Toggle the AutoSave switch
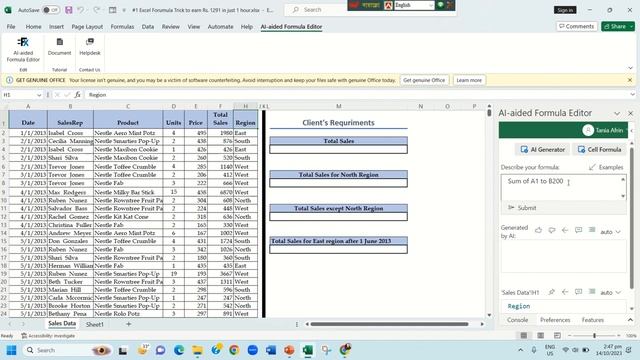 [x=51, y=10]
